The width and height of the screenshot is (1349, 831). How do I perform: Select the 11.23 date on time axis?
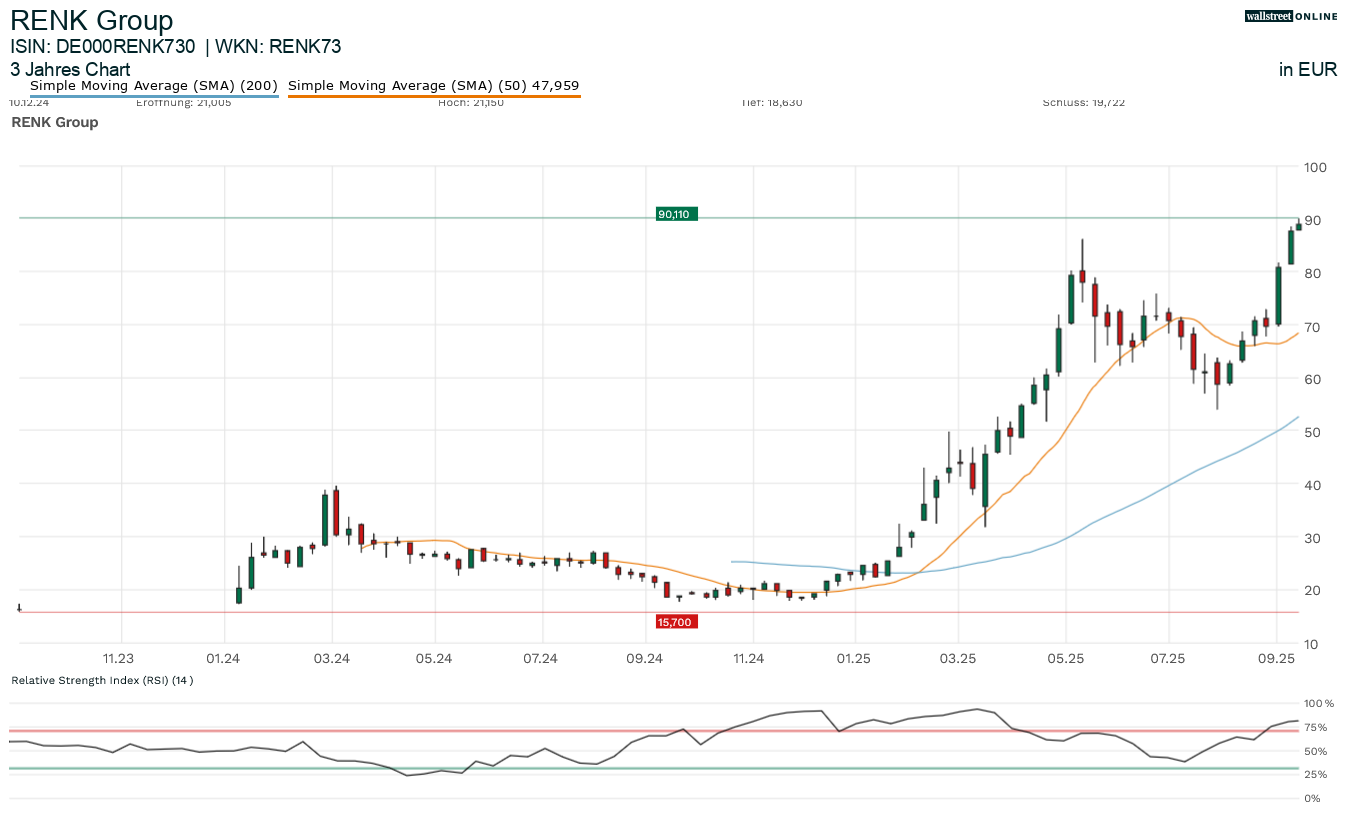click(119, 658)
